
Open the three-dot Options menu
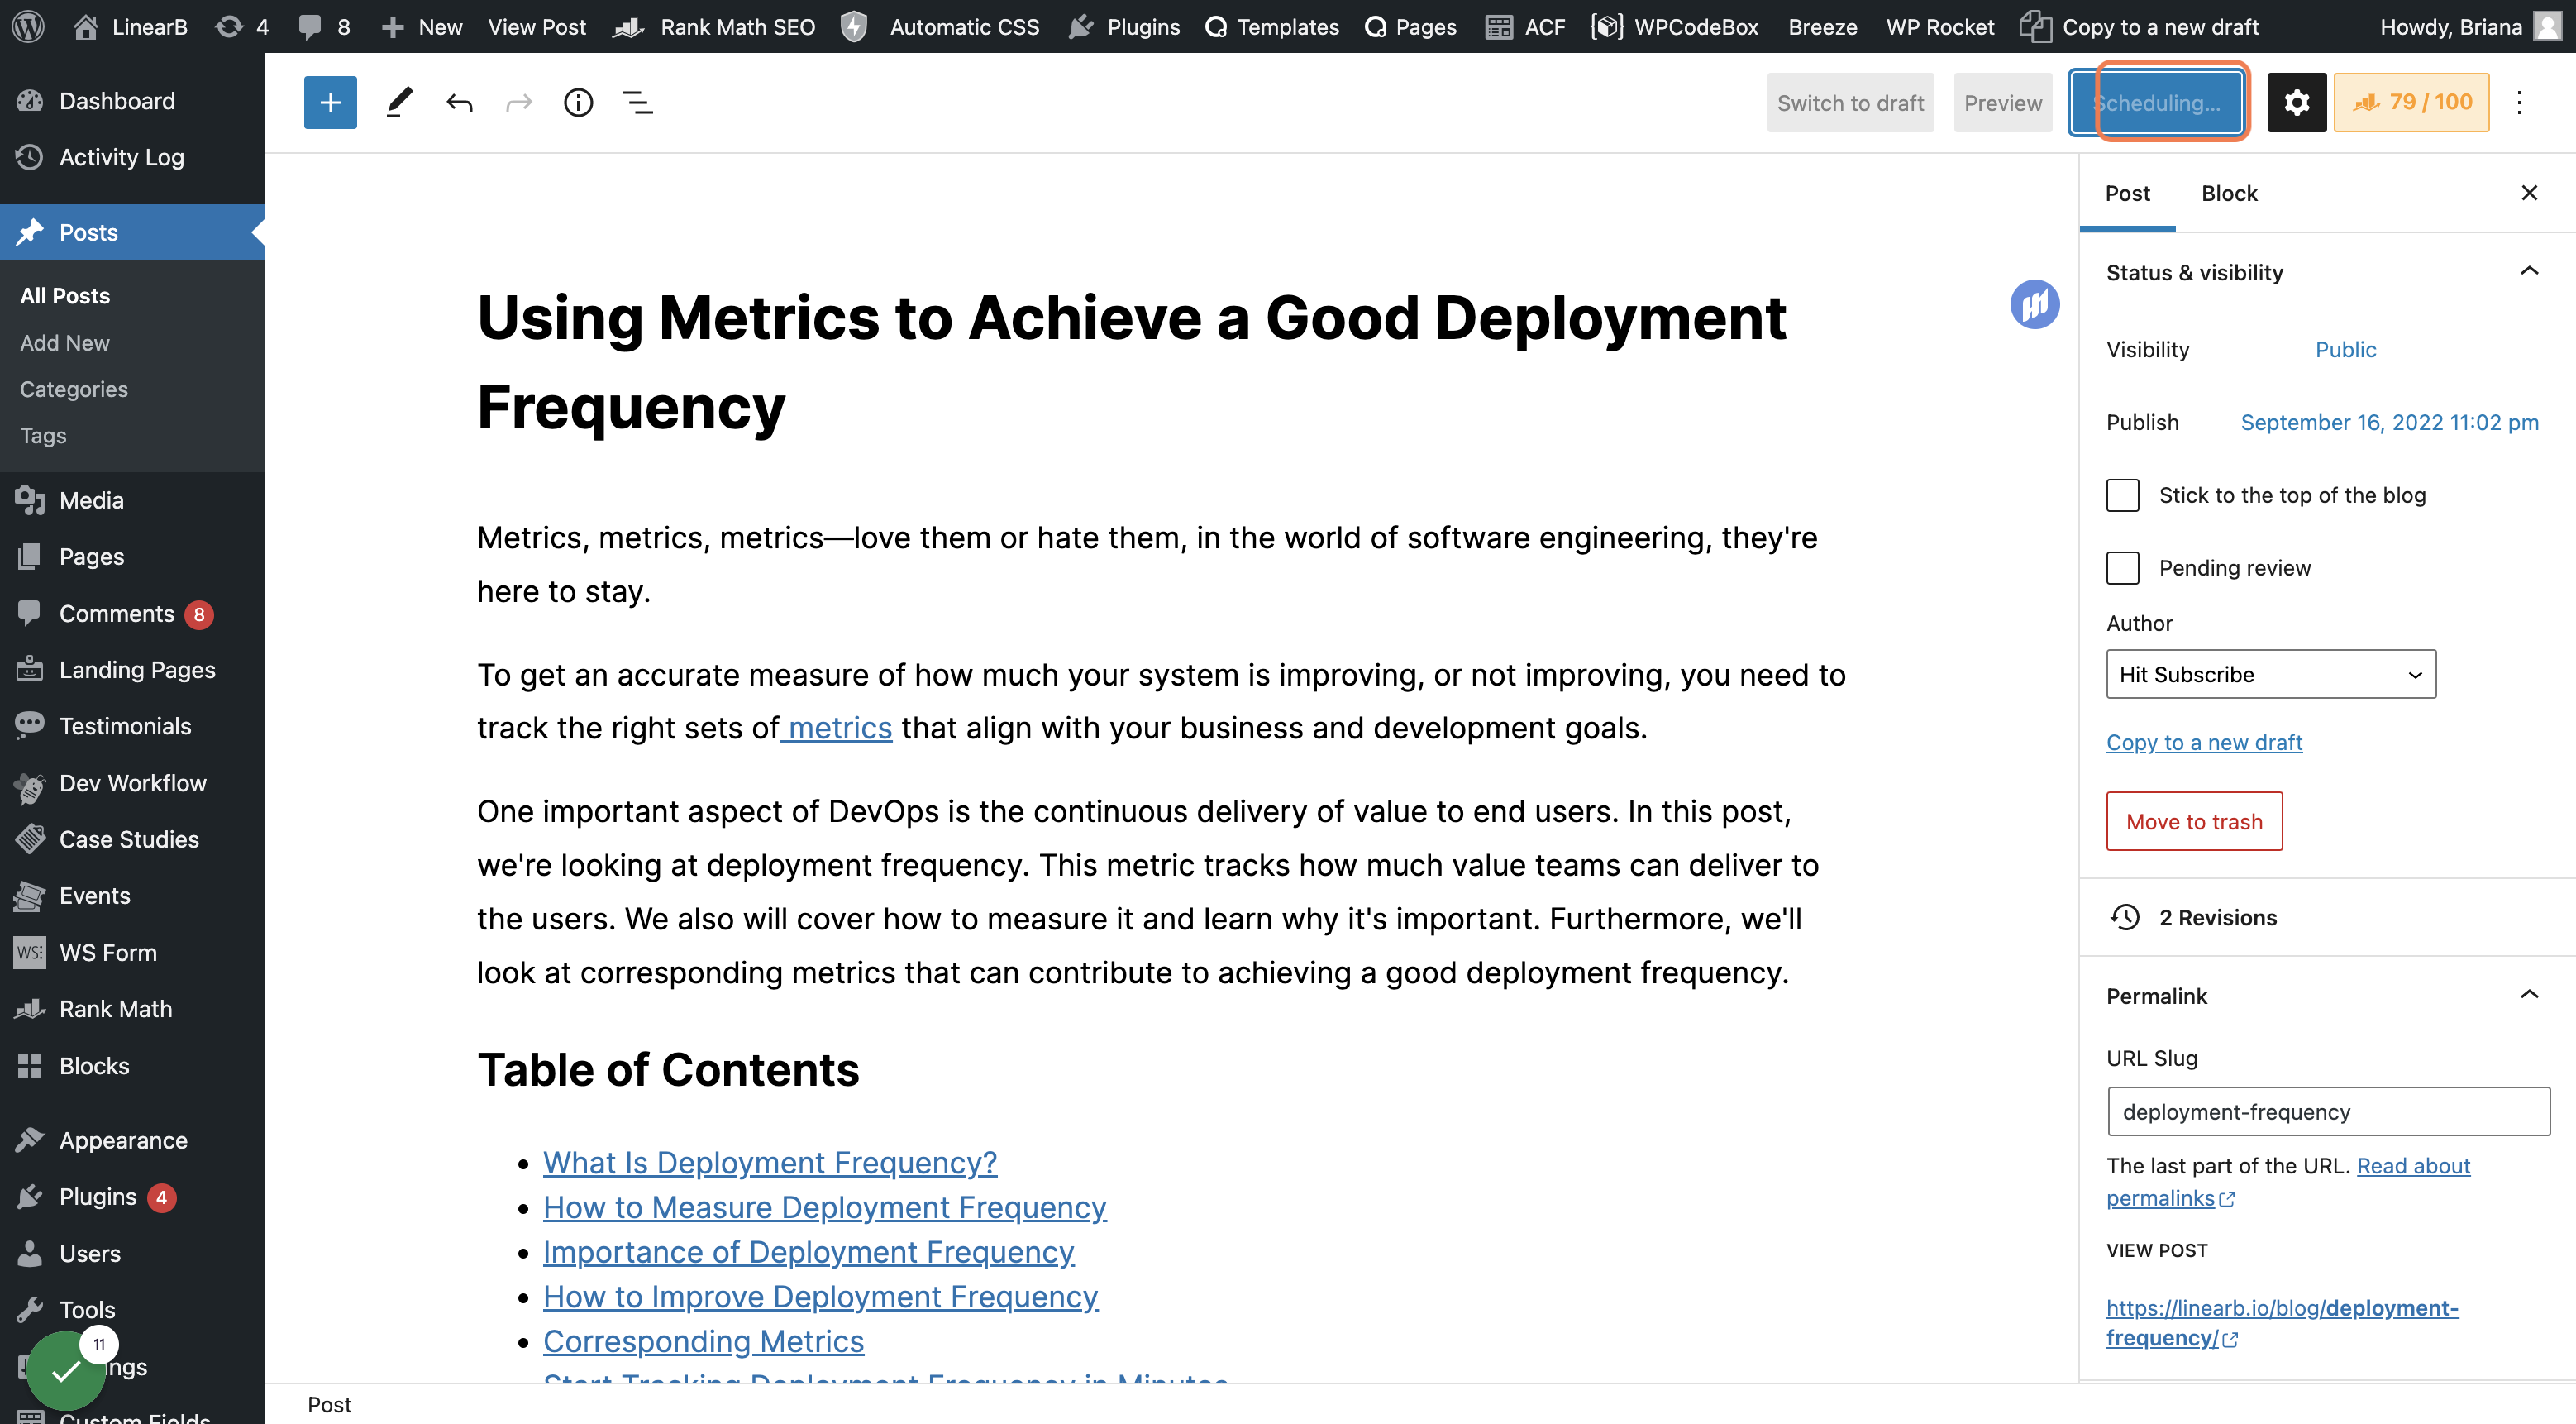tap(2519, 102)
